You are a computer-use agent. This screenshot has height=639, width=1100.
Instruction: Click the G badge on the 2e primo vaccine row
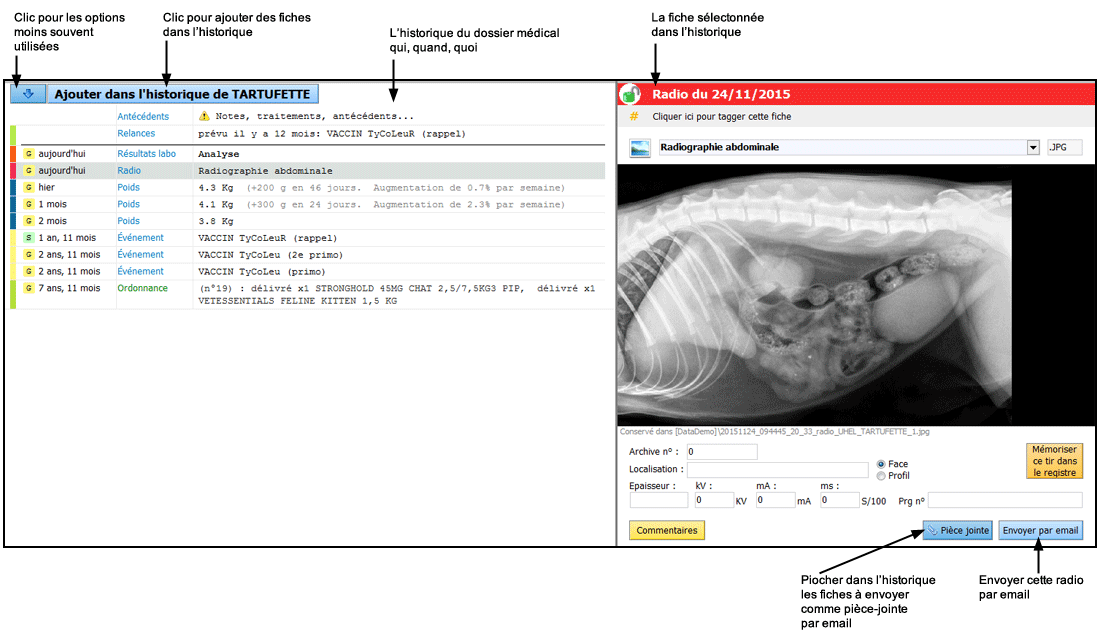coord(29,255)
